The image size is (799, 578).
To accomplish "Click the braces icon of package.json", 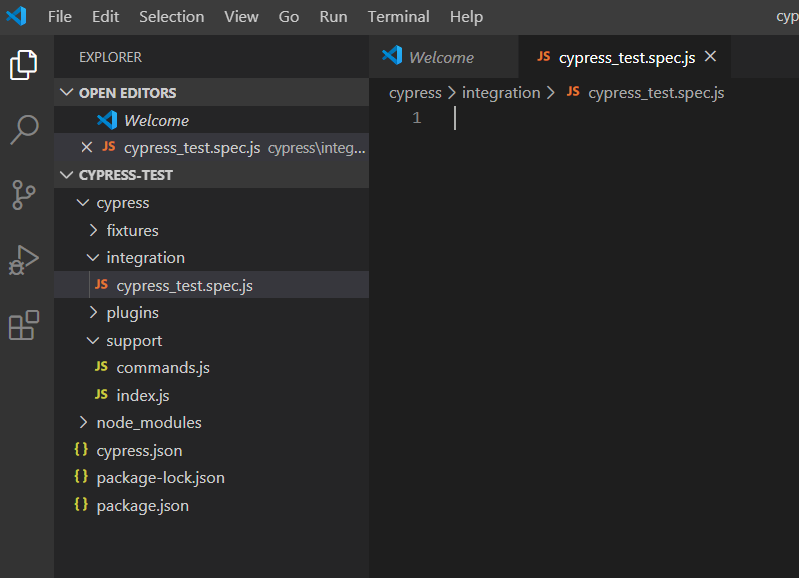I will pyautogui.click(x=81, y=504).
